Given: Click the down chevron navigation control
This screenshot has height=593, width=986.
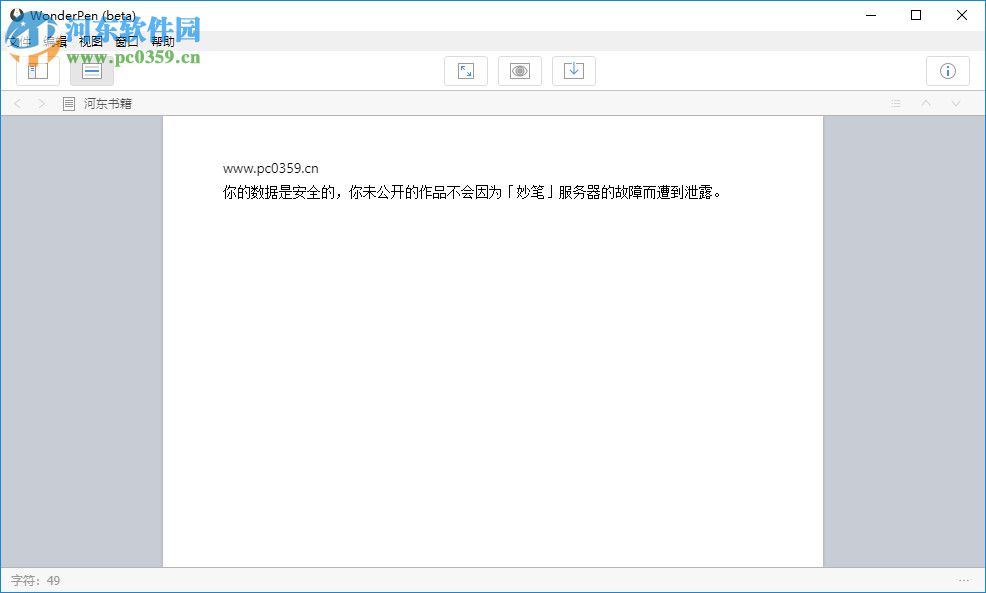Looking at the screenshot, I should tap(956, 103).
